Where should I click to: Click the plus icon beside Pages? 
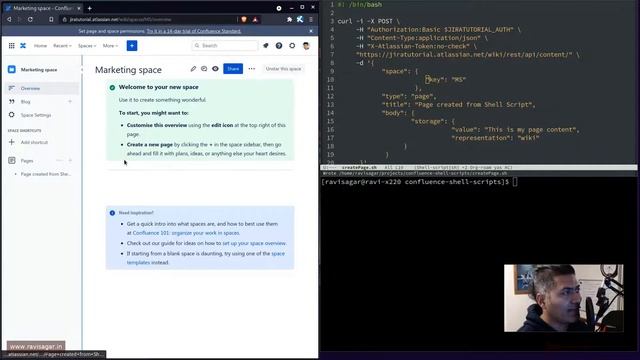point(70,160)
